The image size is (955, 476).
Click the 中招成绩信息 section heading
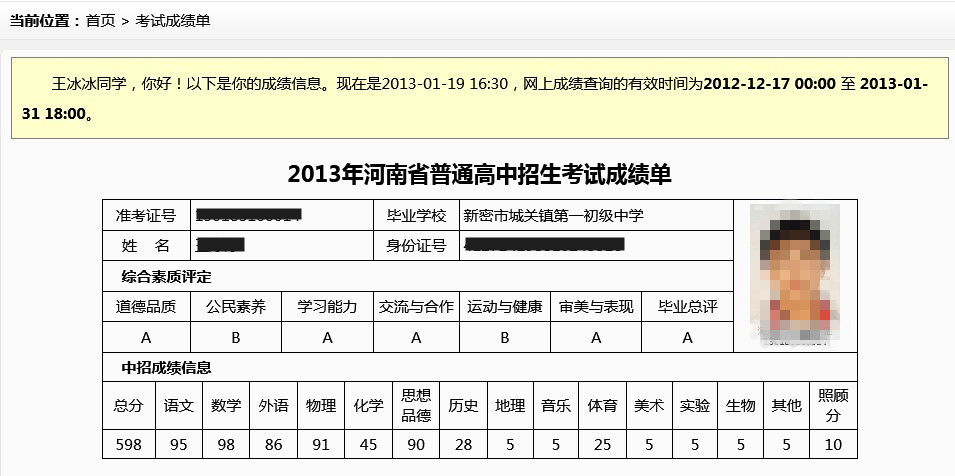point(166,367)
